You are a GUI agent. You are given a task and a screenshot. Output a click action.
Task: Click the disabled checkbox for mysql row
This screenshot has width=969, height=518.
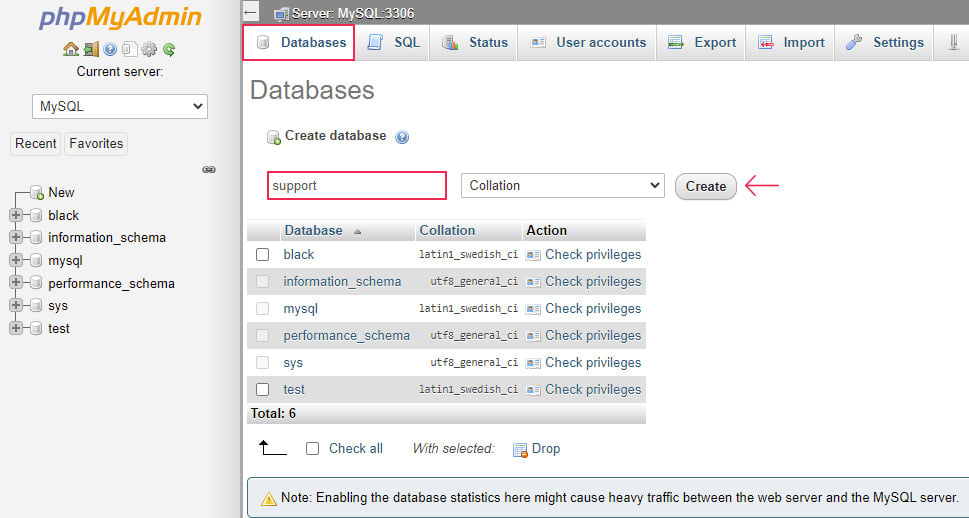click(x=263, y=308)
